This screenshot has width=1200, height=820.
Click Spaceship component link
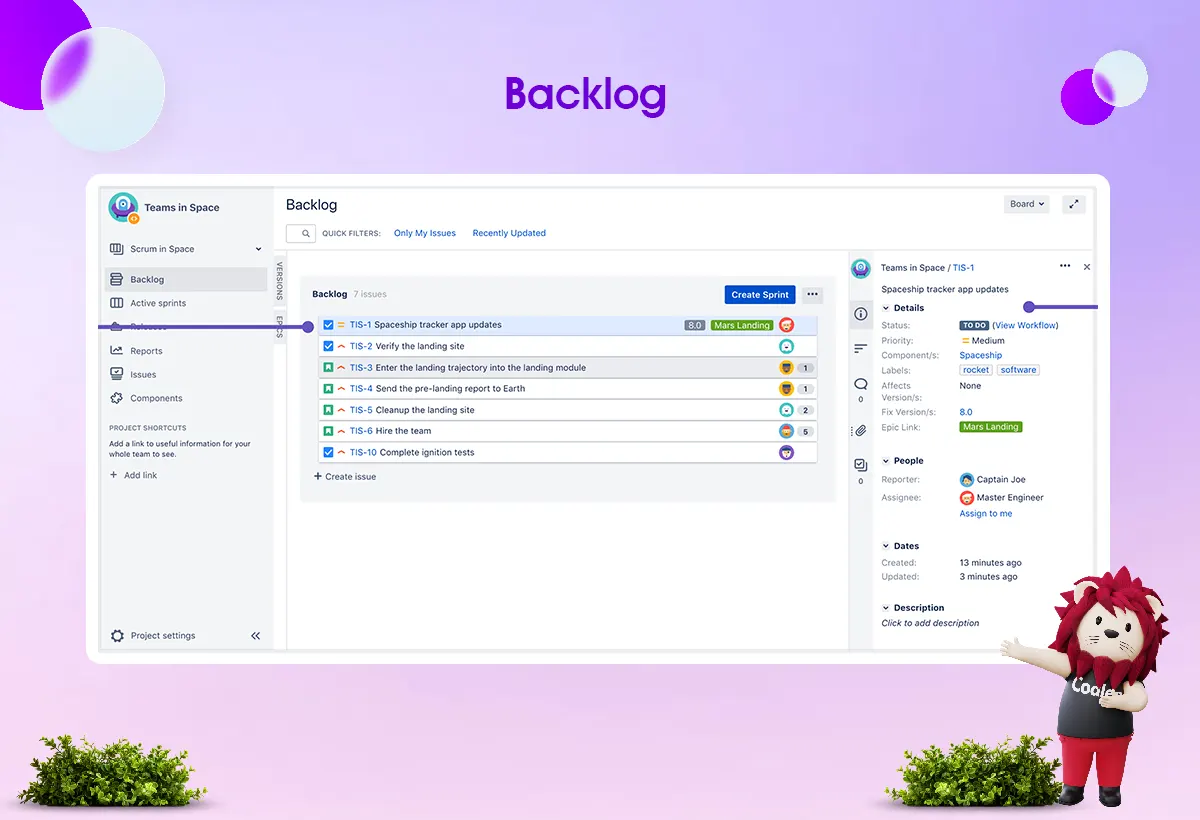tap(981, 355)
